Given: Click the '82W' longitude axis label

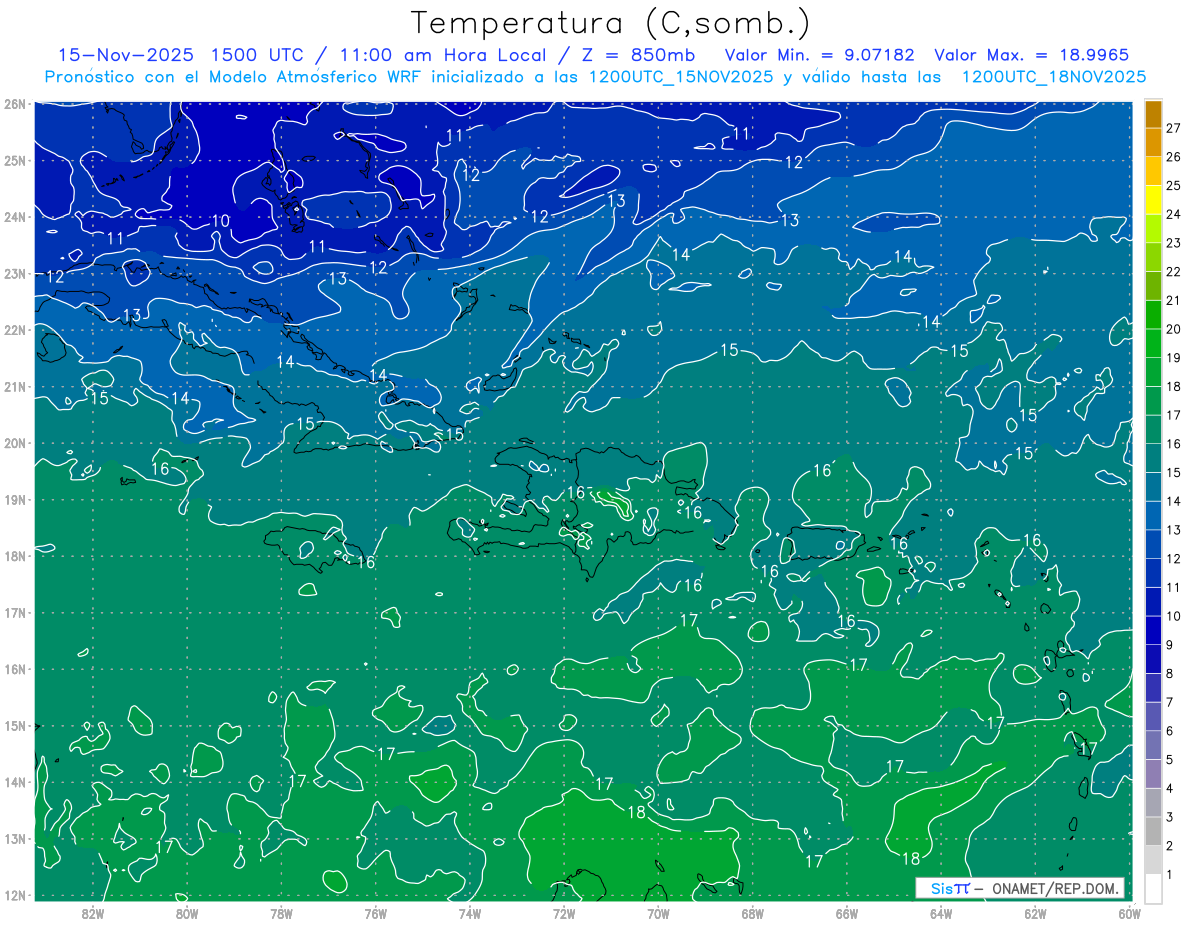Looking at the screenshot, I should (x=93, y=914).
